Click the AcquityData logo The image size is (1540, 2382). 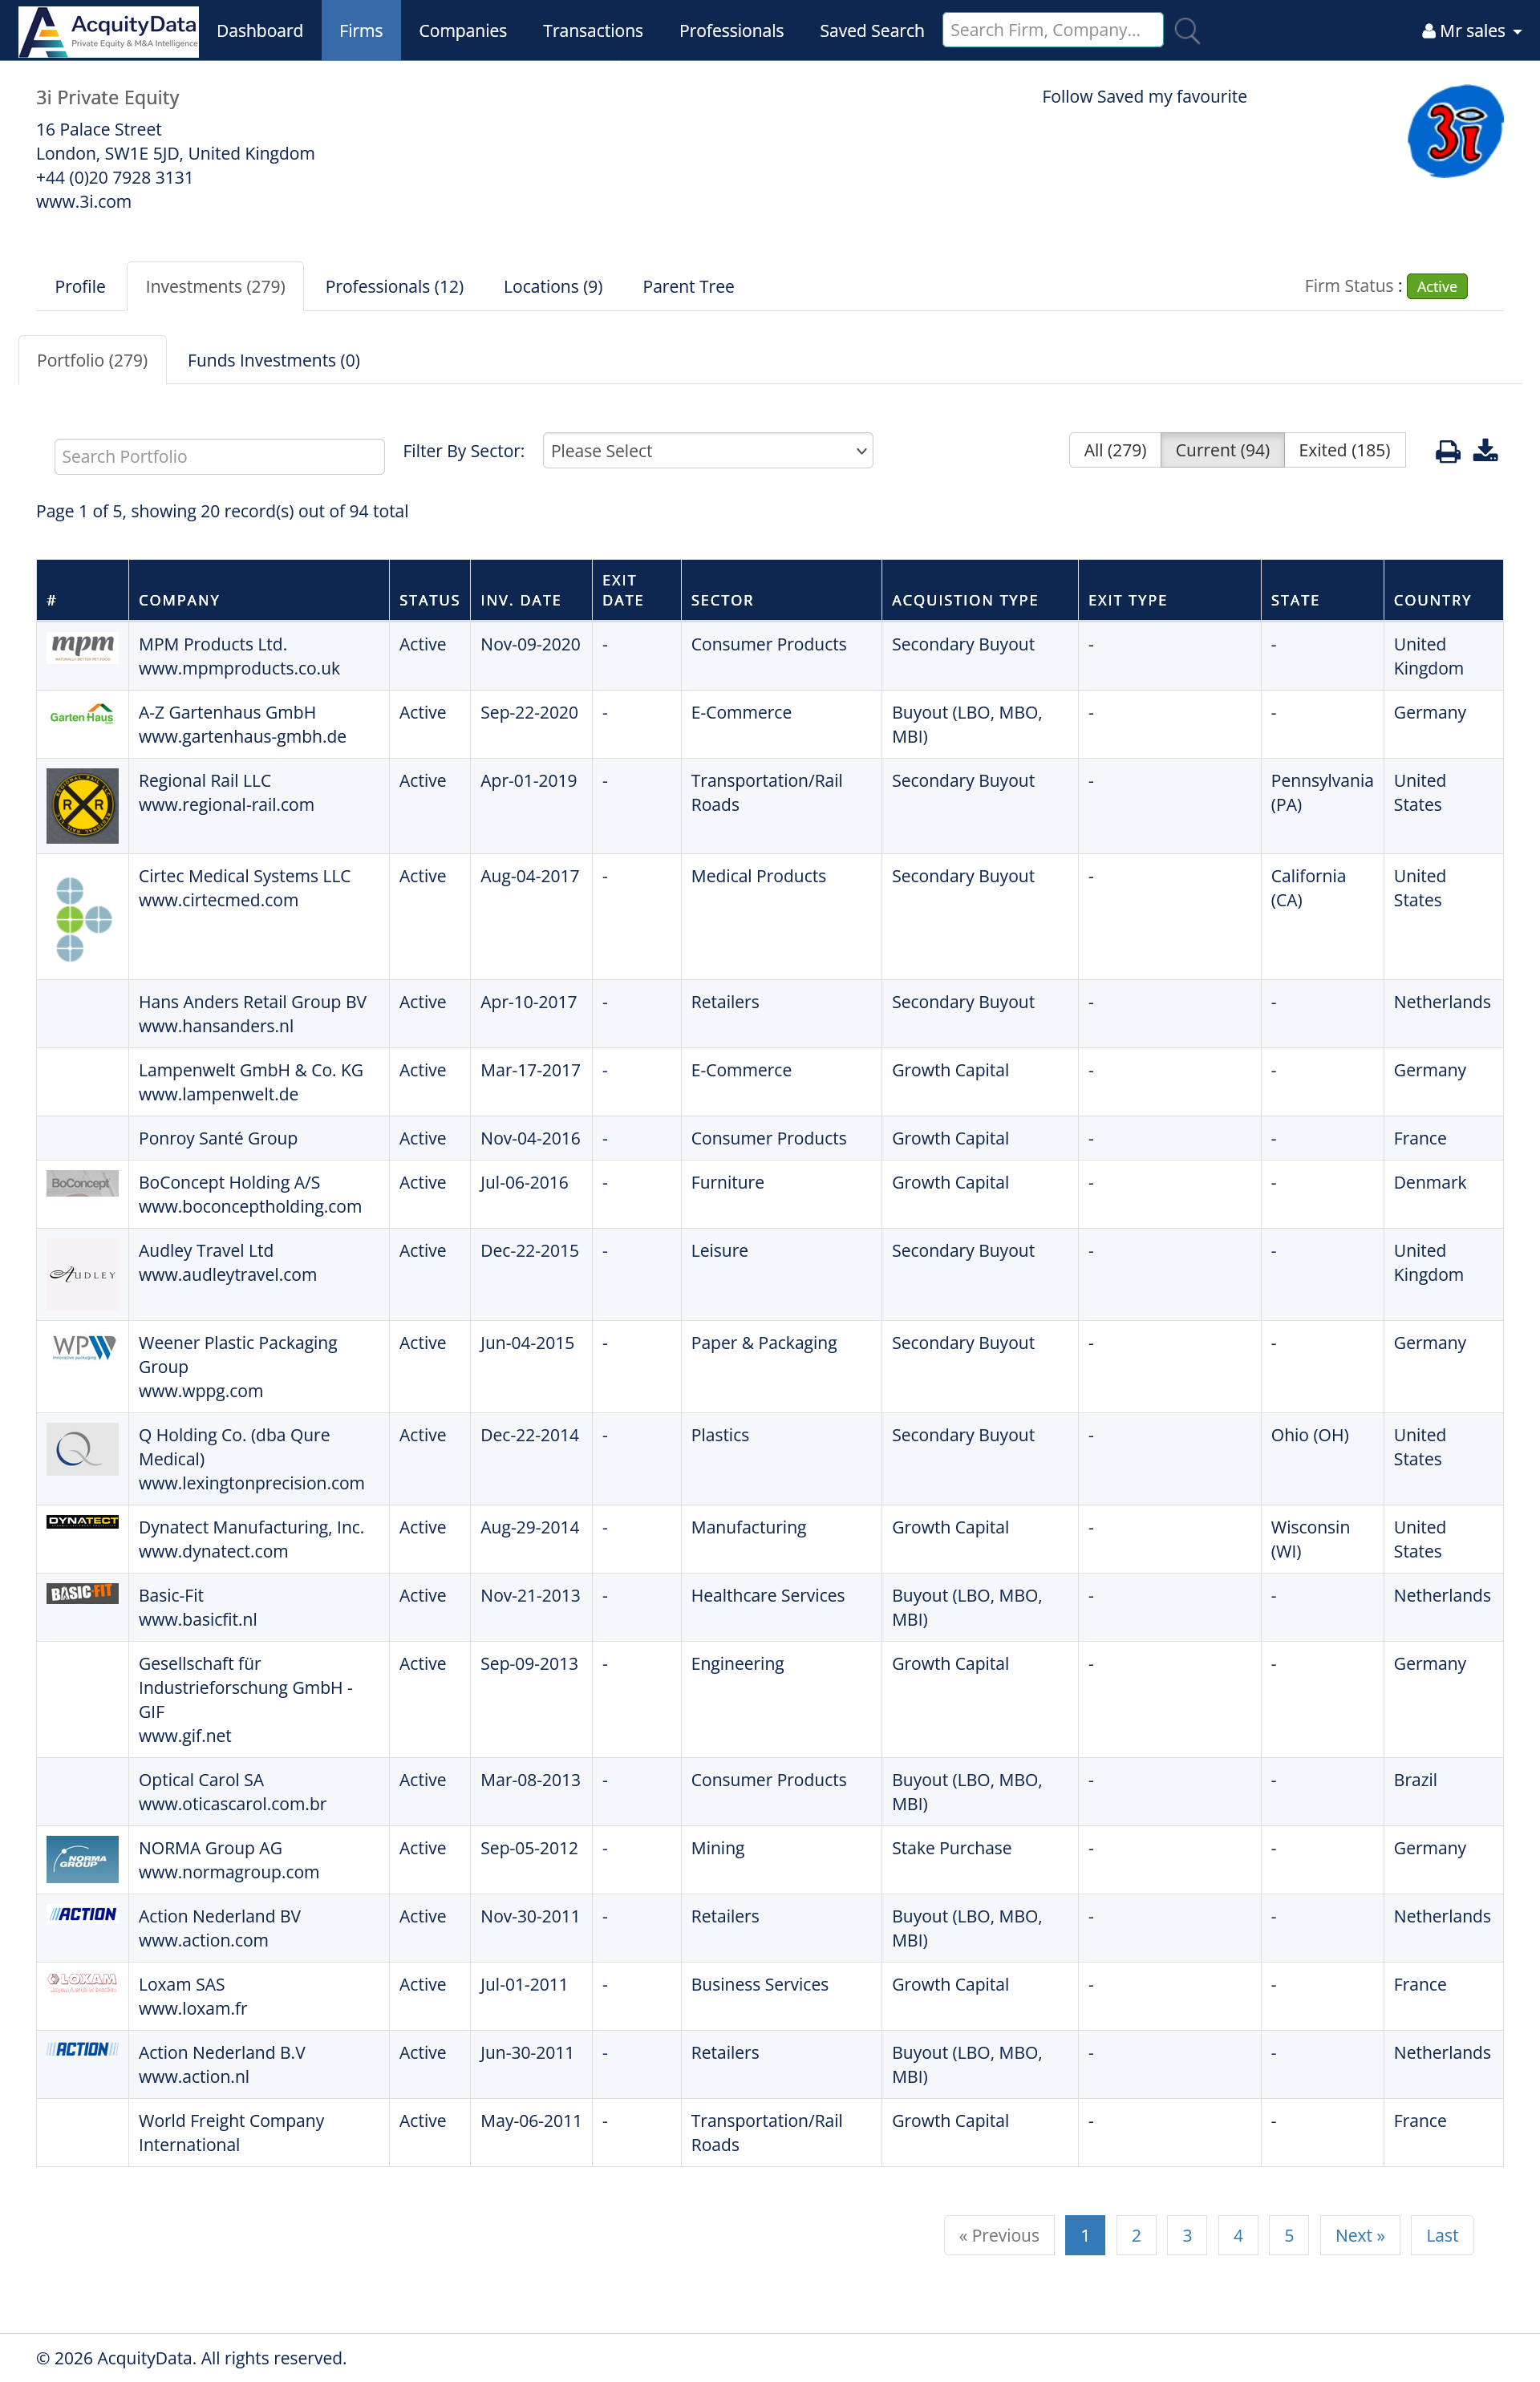[108, 30]
